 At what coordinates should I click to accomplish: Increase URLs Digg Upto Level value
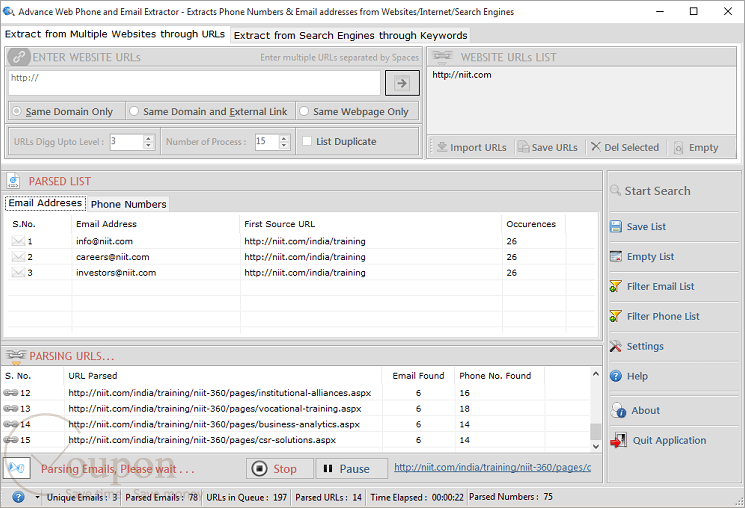point(149,138)
